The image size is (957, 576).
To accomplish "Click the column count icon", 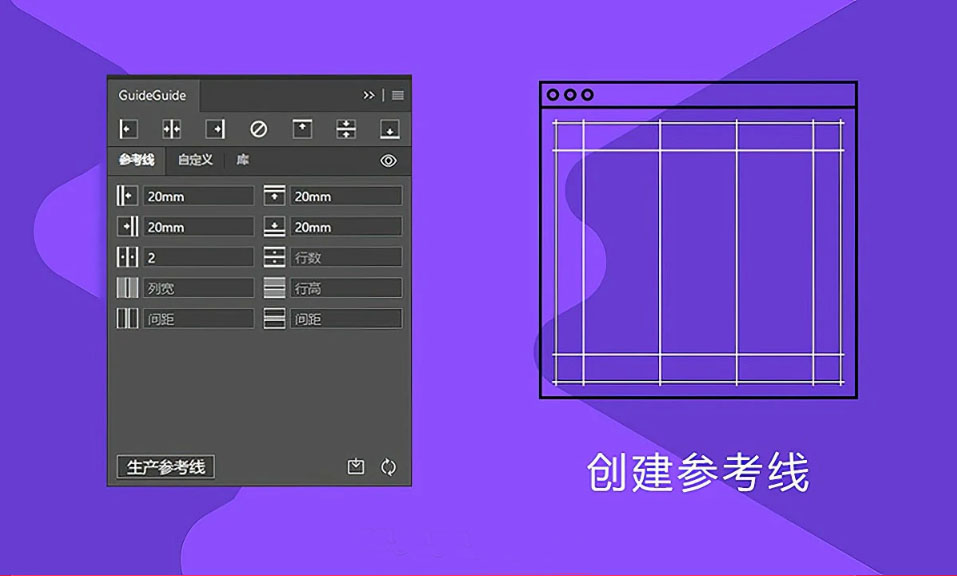I will click(127, 257).
